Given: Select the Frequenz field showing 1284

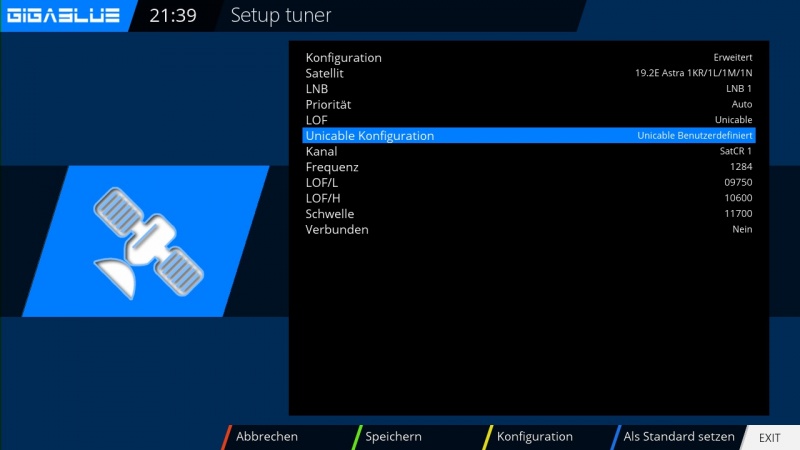Looking at the screenshot, I should 528,167.
